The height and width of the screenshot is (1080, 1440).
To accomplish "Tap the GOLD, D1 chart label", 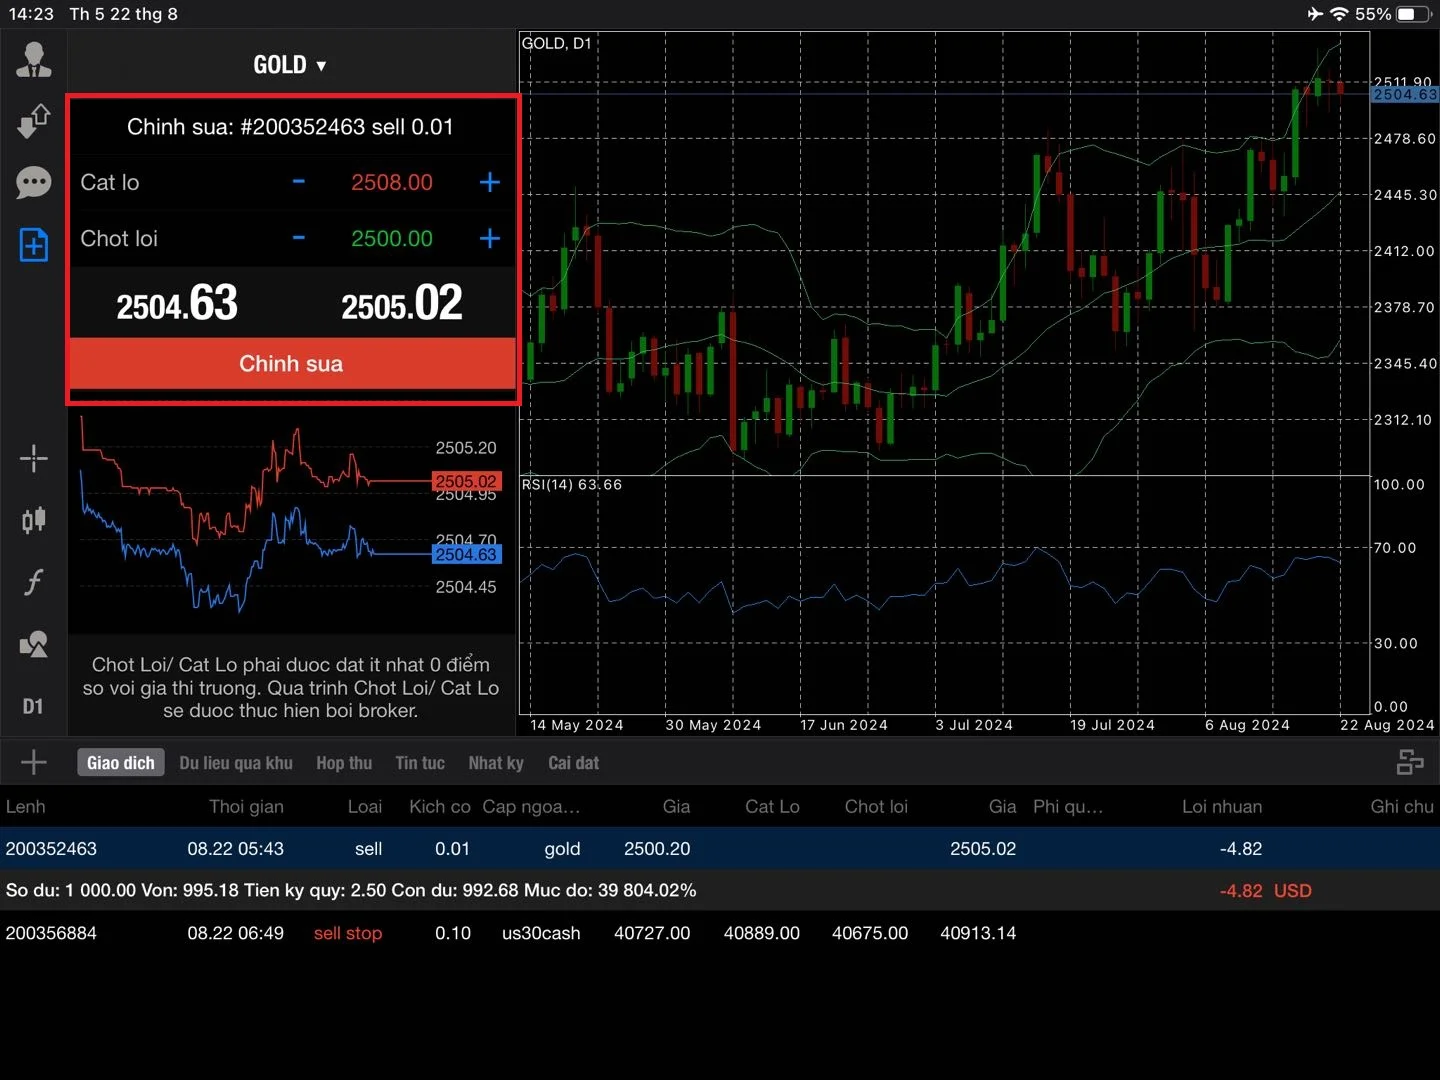I will tap(557, 43).
